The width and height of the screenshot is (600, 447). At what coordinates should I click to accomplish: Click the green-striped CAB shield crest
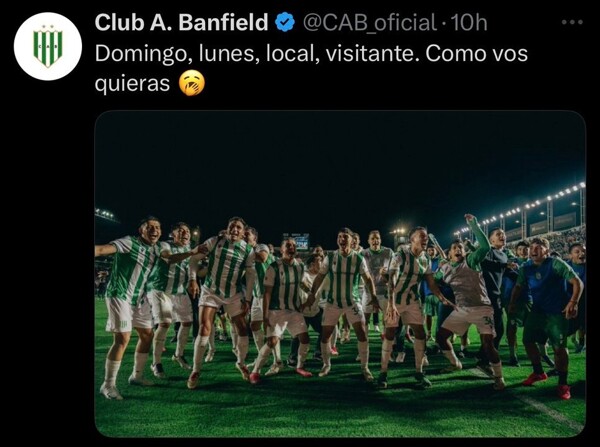[48, 46]
